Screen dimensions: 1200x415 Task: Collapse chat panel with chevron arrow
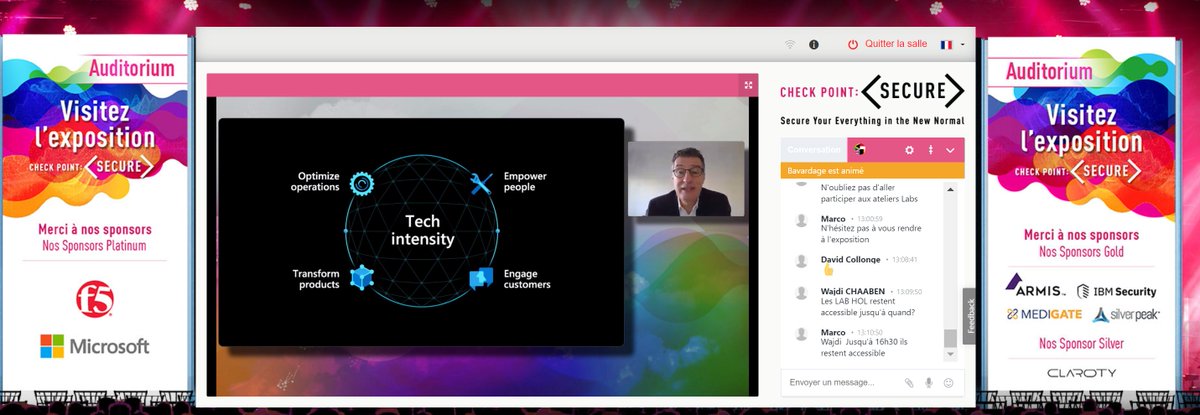[950, 150]
